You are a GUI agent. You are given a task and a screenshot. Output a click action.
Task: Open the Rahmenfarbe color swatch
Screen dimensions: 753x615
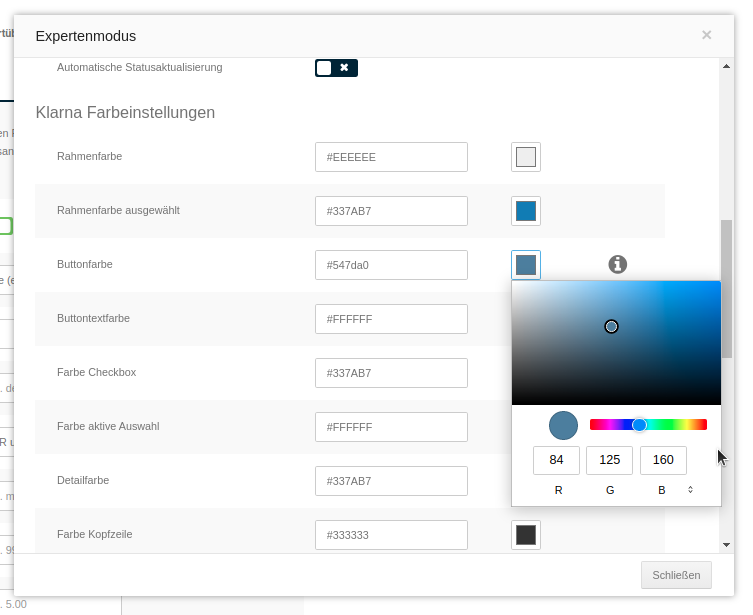[x=526, y=157]
